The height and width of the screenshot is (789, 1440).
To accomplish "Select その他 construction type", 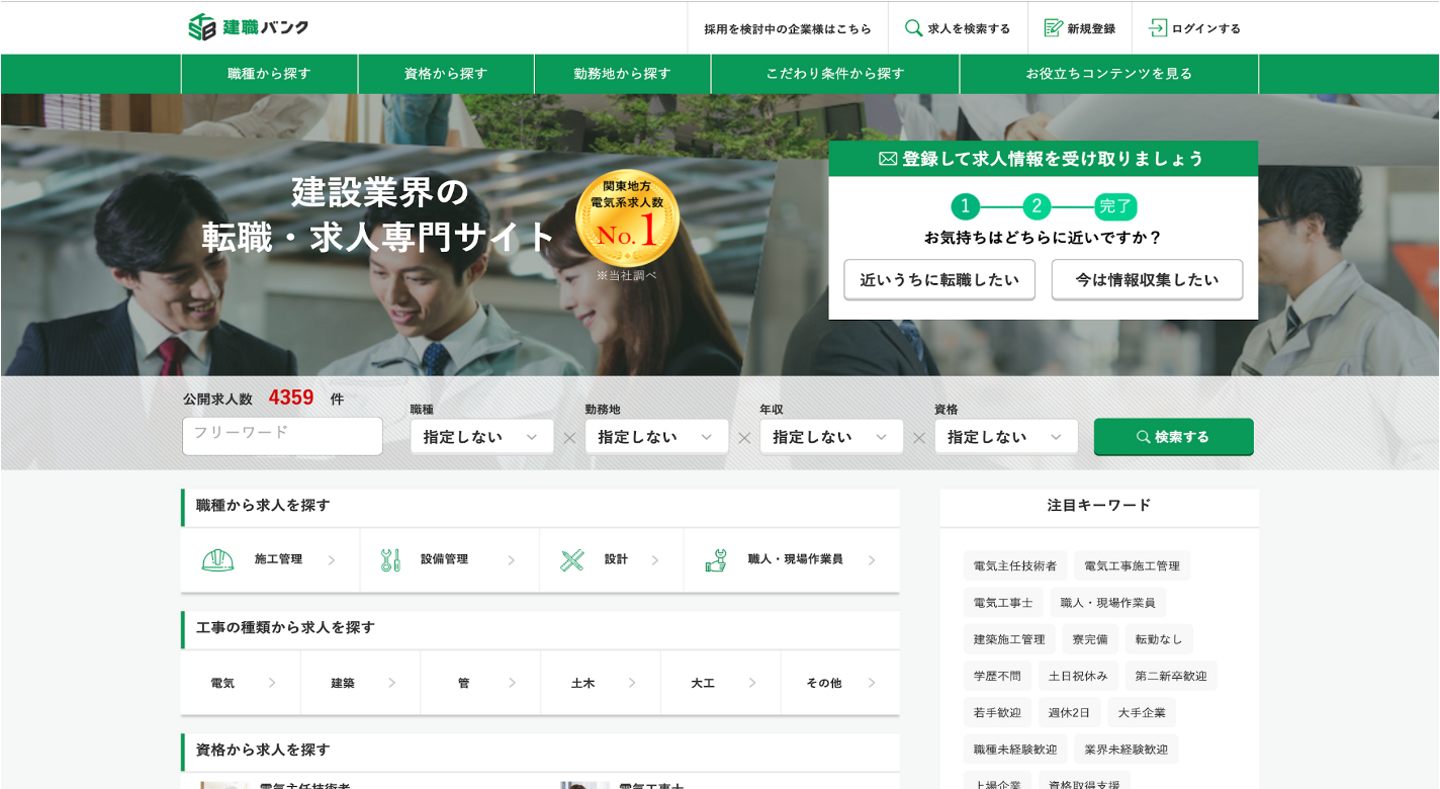I will click(x=840, y=683).
